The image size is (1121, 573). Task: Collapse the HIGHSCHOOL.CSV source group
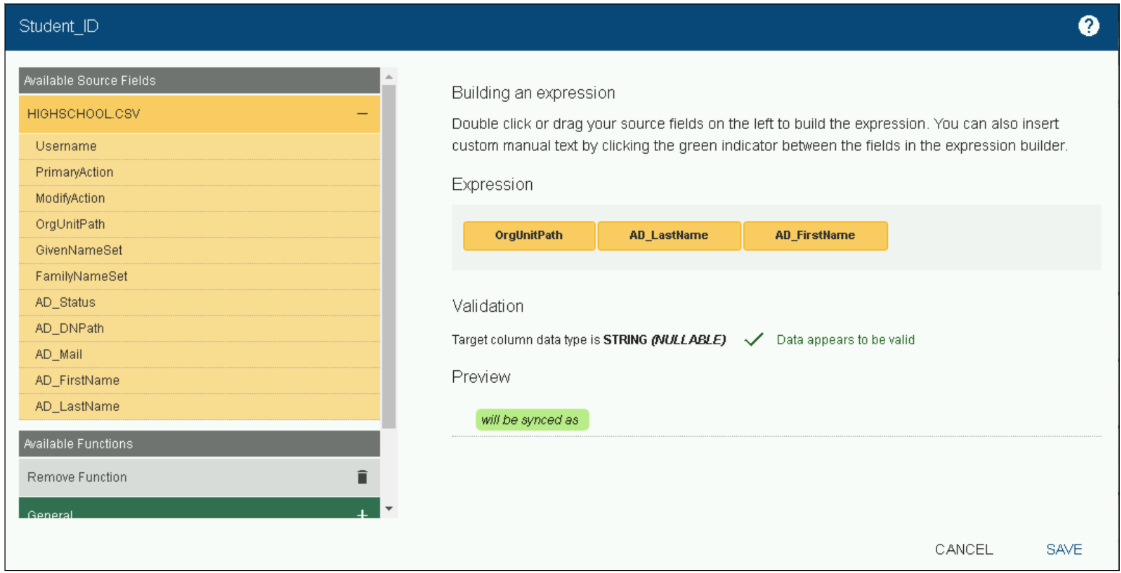coord(362,114)
